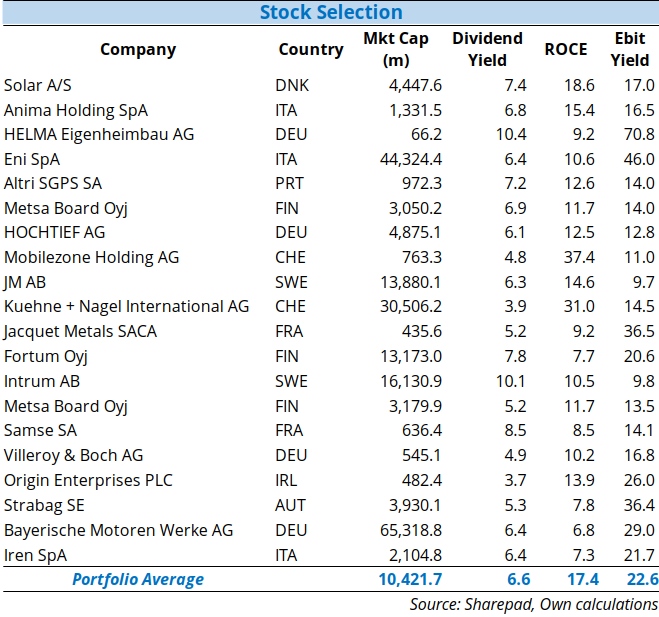Image resolution: width=659 pixels, height=617 pixels.
Task: Click the Jacquet Metals SACA company name
Action: coord(80,332)
